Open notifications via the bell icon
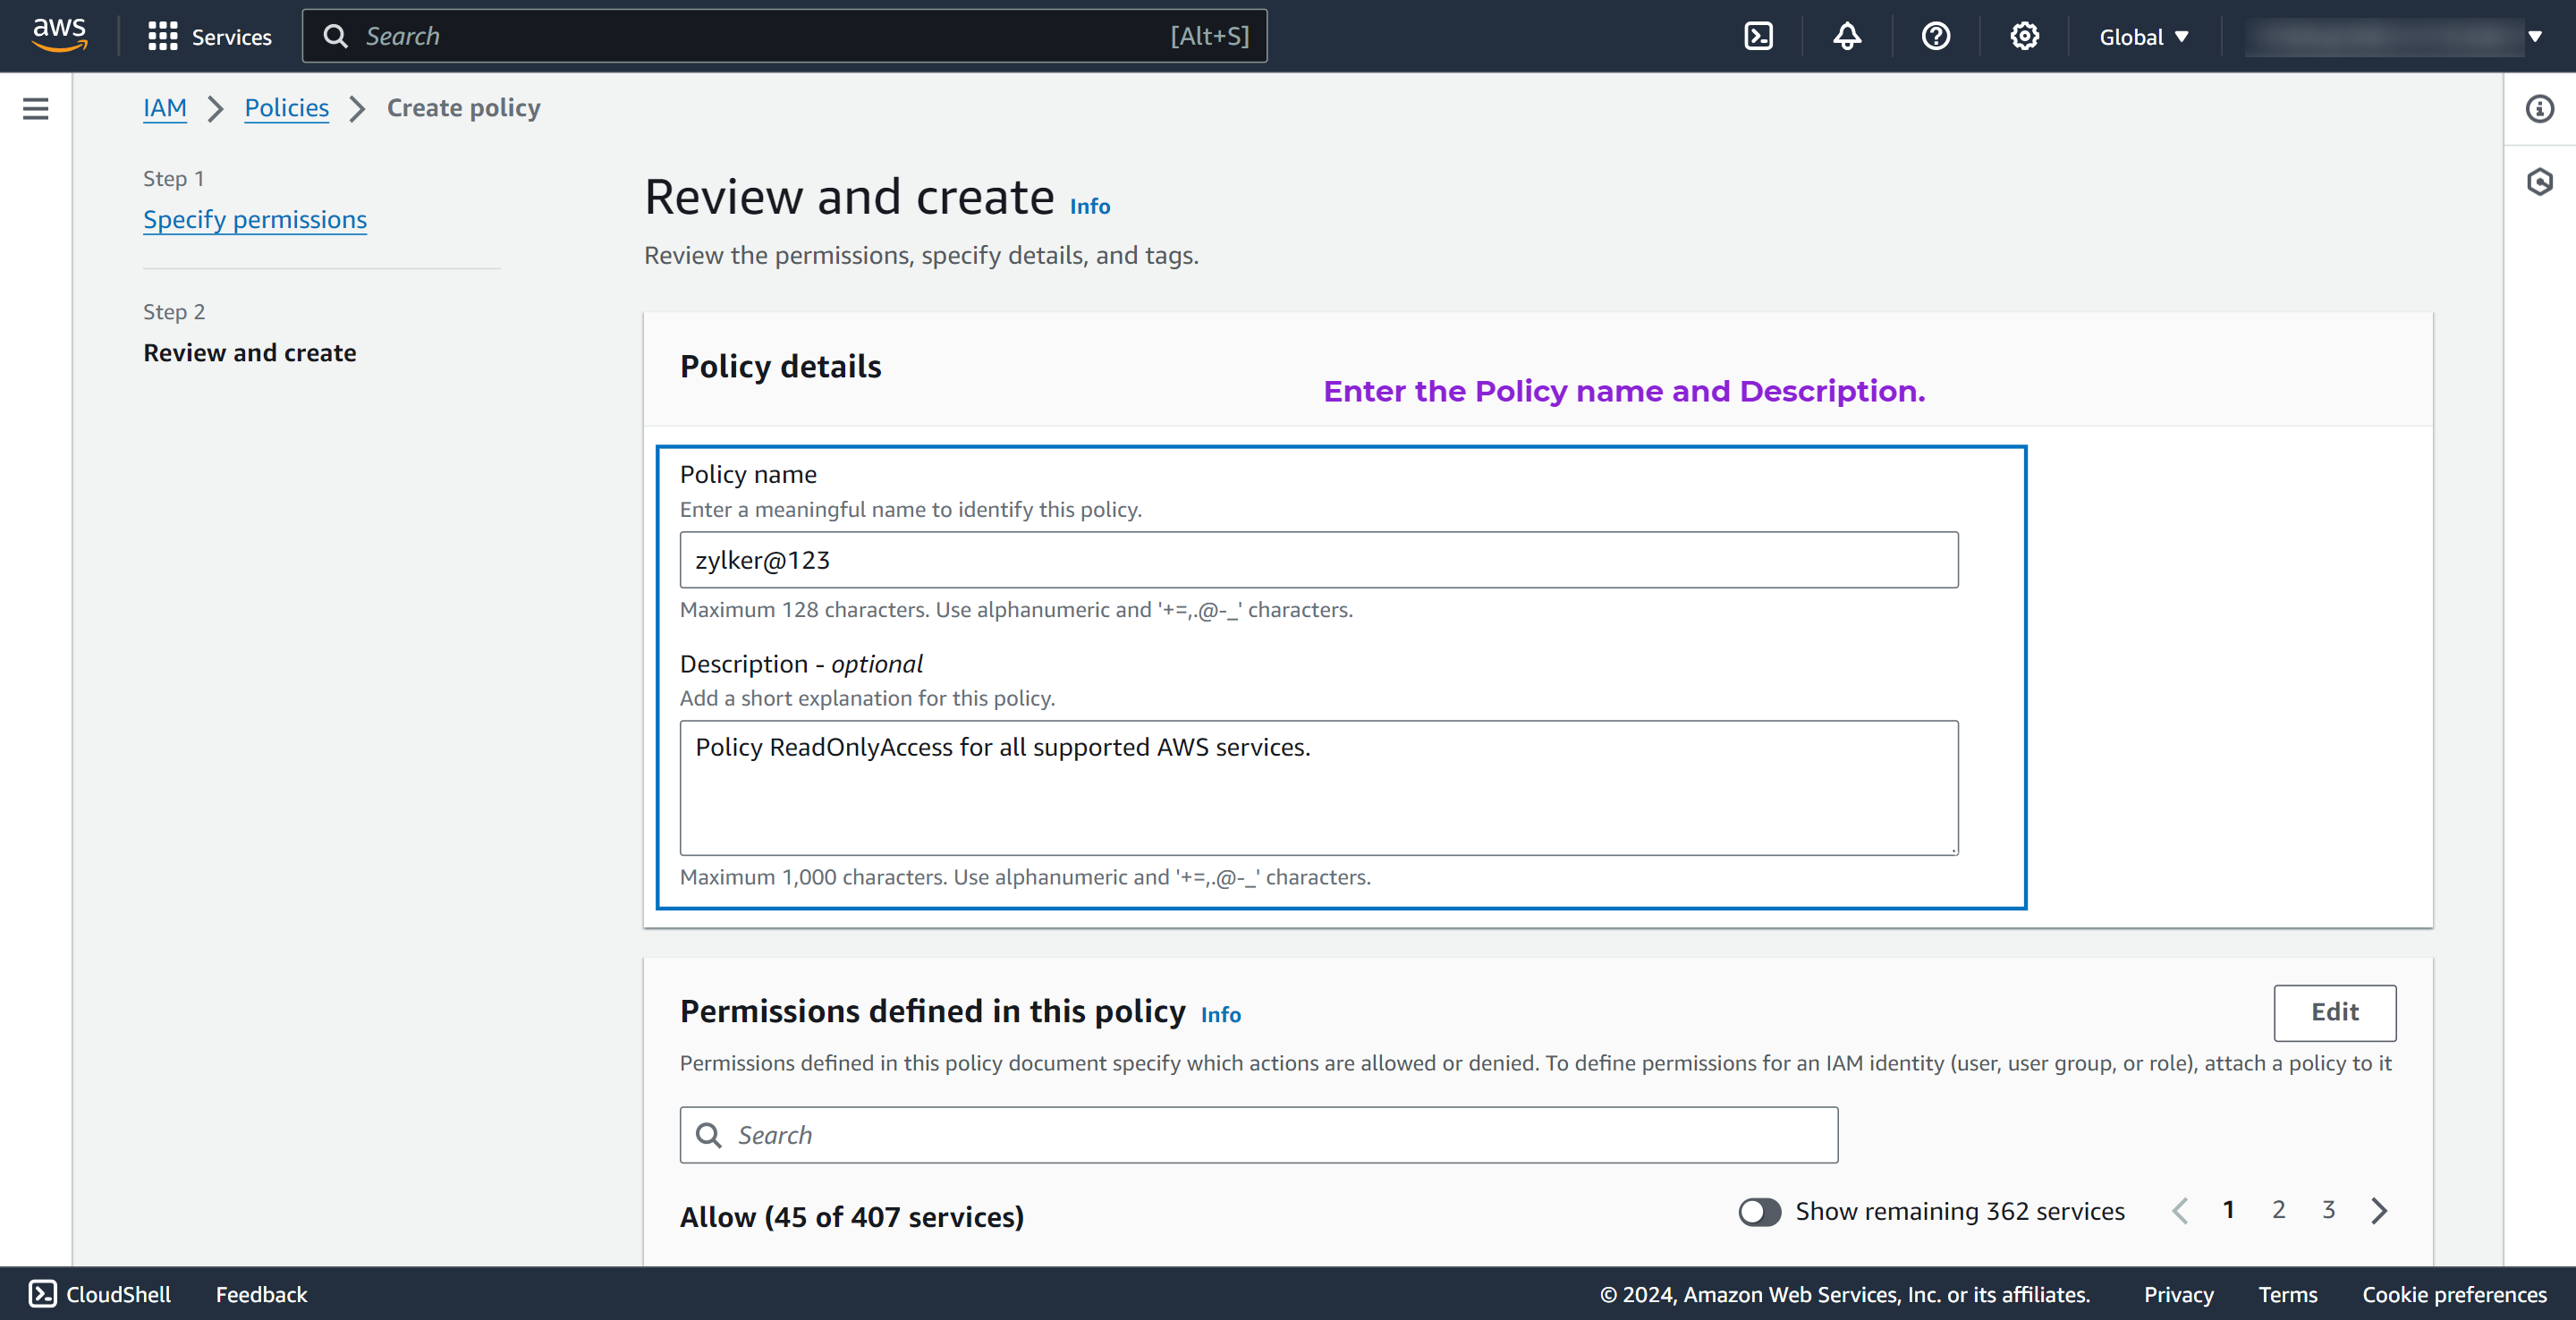 [1846, 36]
